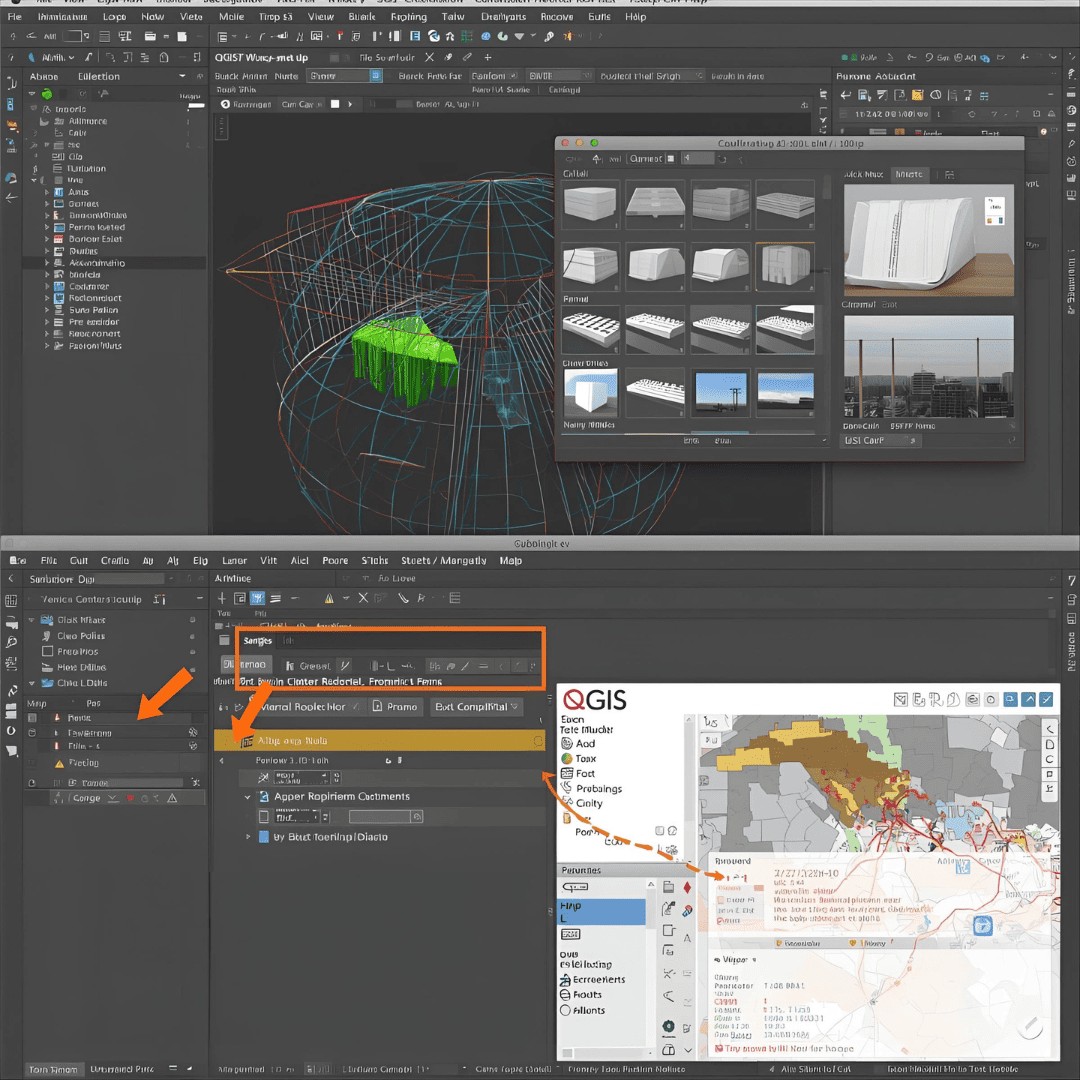Click the orange icon in the Purone panel toolbar
Viewport: 1080px width, 1080px height.
coord(917,95)
